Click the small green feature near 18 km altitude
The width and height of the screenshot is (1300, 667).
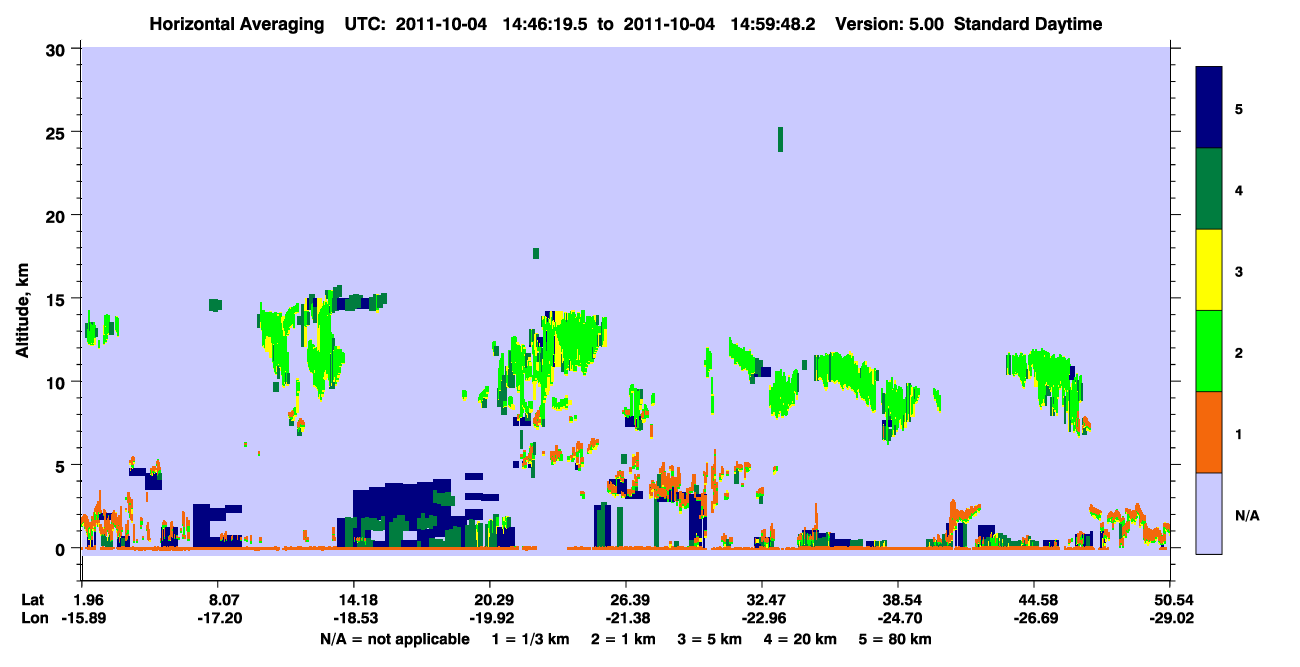[x=536, y=253]
